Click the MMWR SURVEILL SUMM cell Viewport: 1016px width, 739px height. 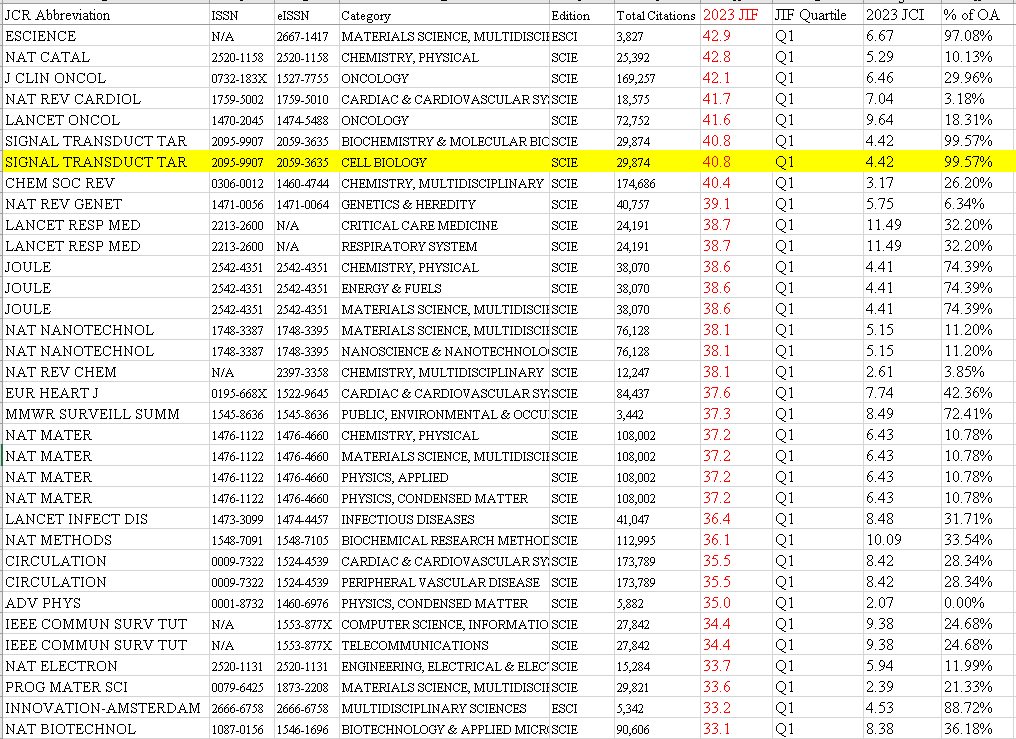(92, 414)
